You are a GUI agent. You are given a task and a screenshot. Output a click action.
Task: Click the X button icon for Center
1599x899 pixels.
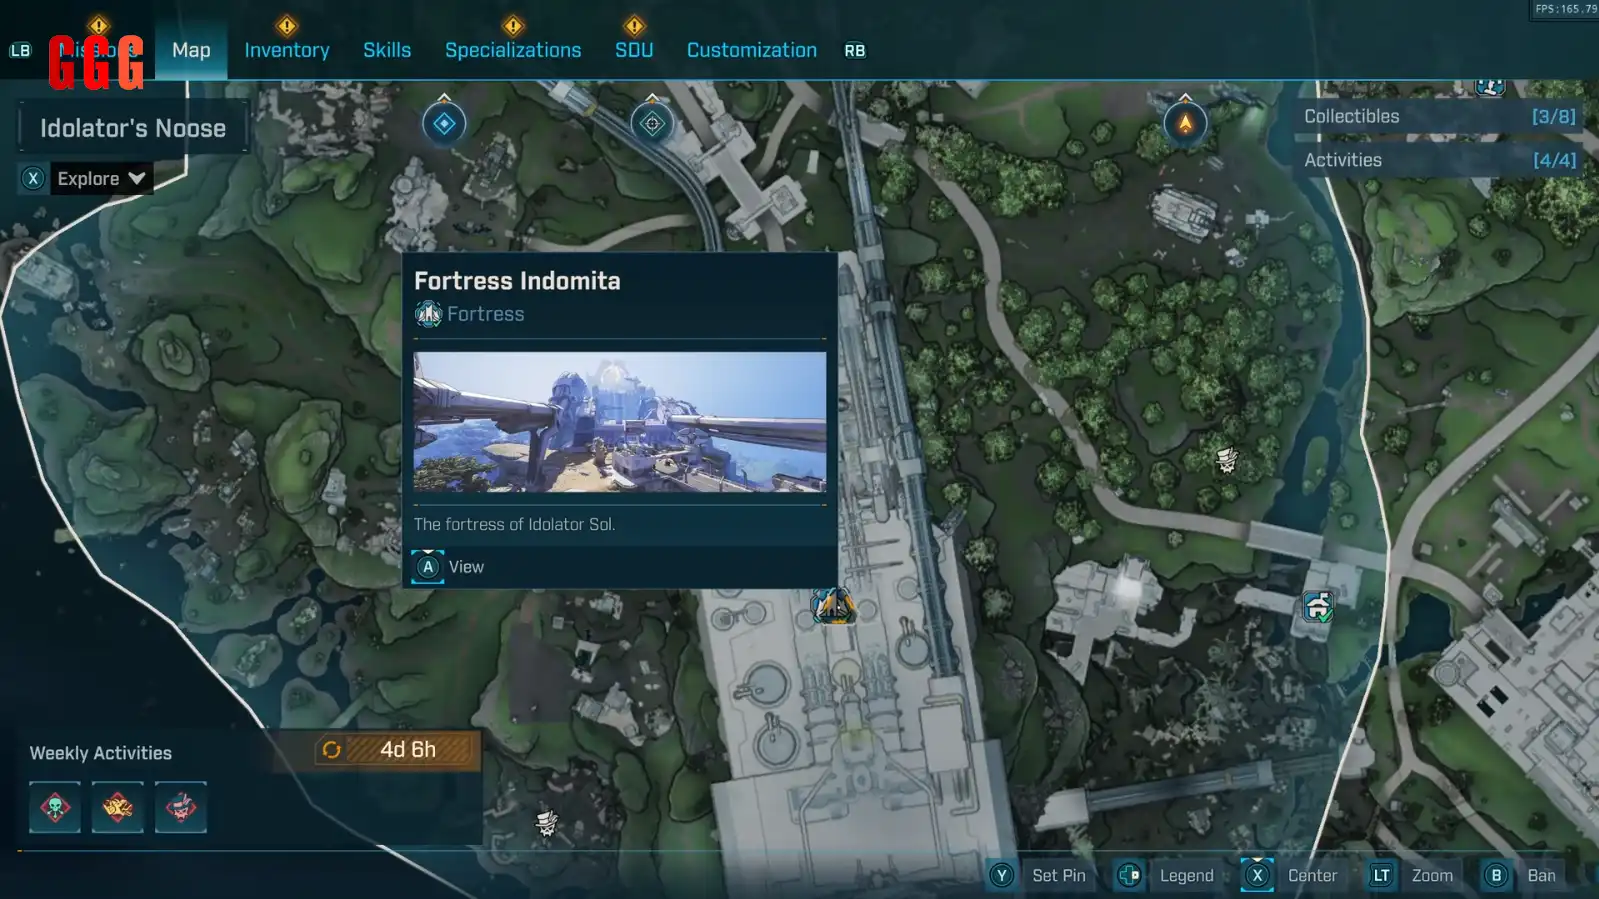[1257, 875]
